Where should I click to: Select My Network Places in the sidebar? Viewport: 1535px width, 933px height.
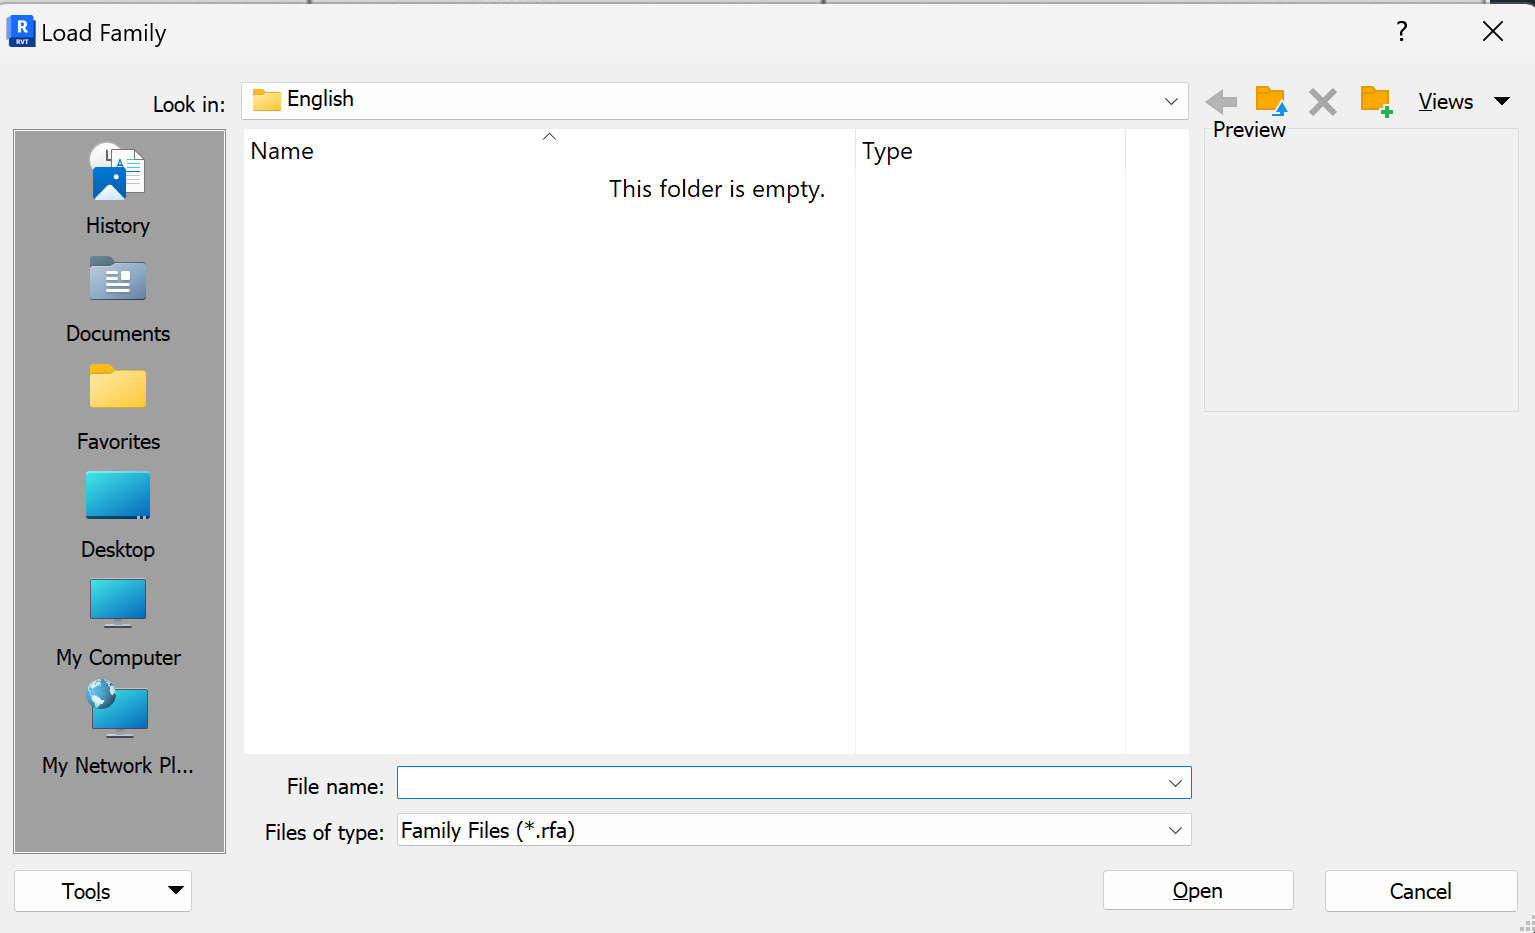pyautogui.click(x=117, y=730)
